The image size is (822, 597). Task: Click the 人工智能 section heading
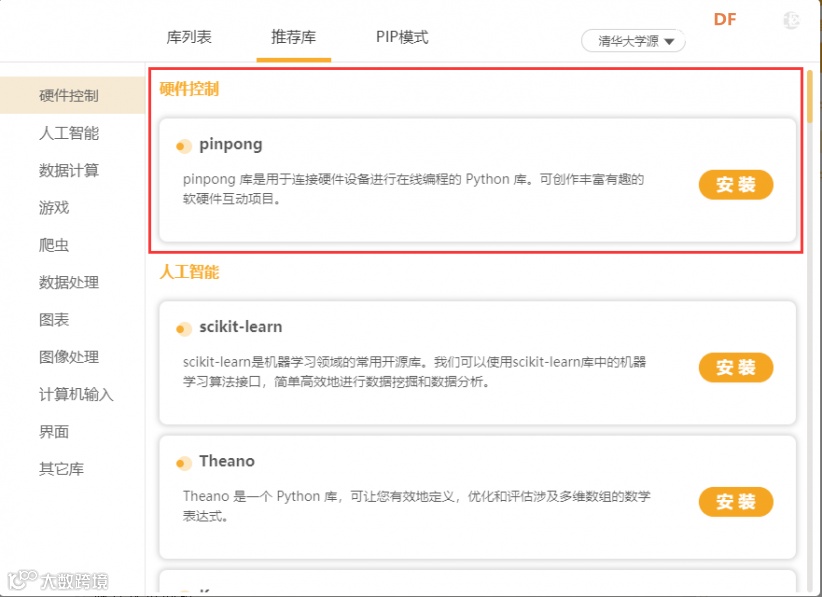(189, 272)
